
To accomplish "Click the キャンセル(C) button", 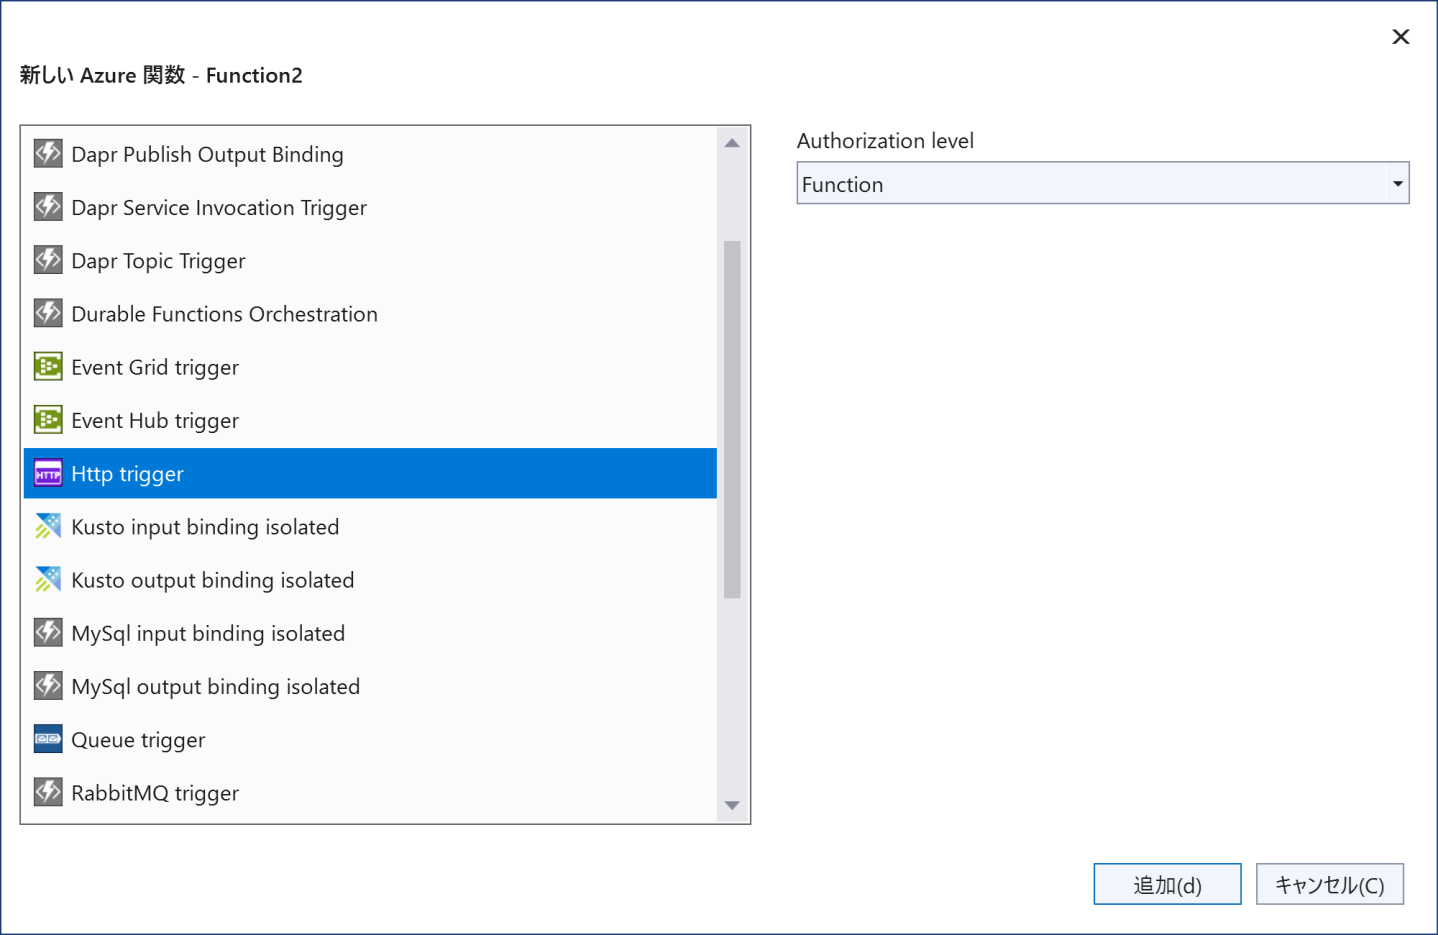I will (x=1329, y=884).
